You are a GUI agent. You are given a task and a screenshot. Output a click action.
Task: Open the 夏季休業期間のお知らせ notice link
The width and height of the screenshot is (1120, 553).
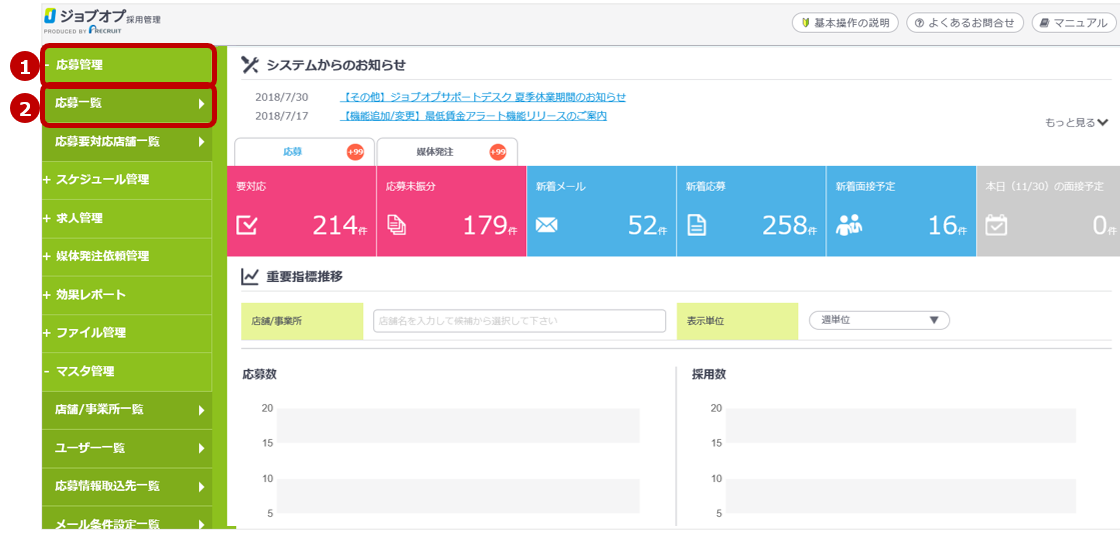pos(483,97)
